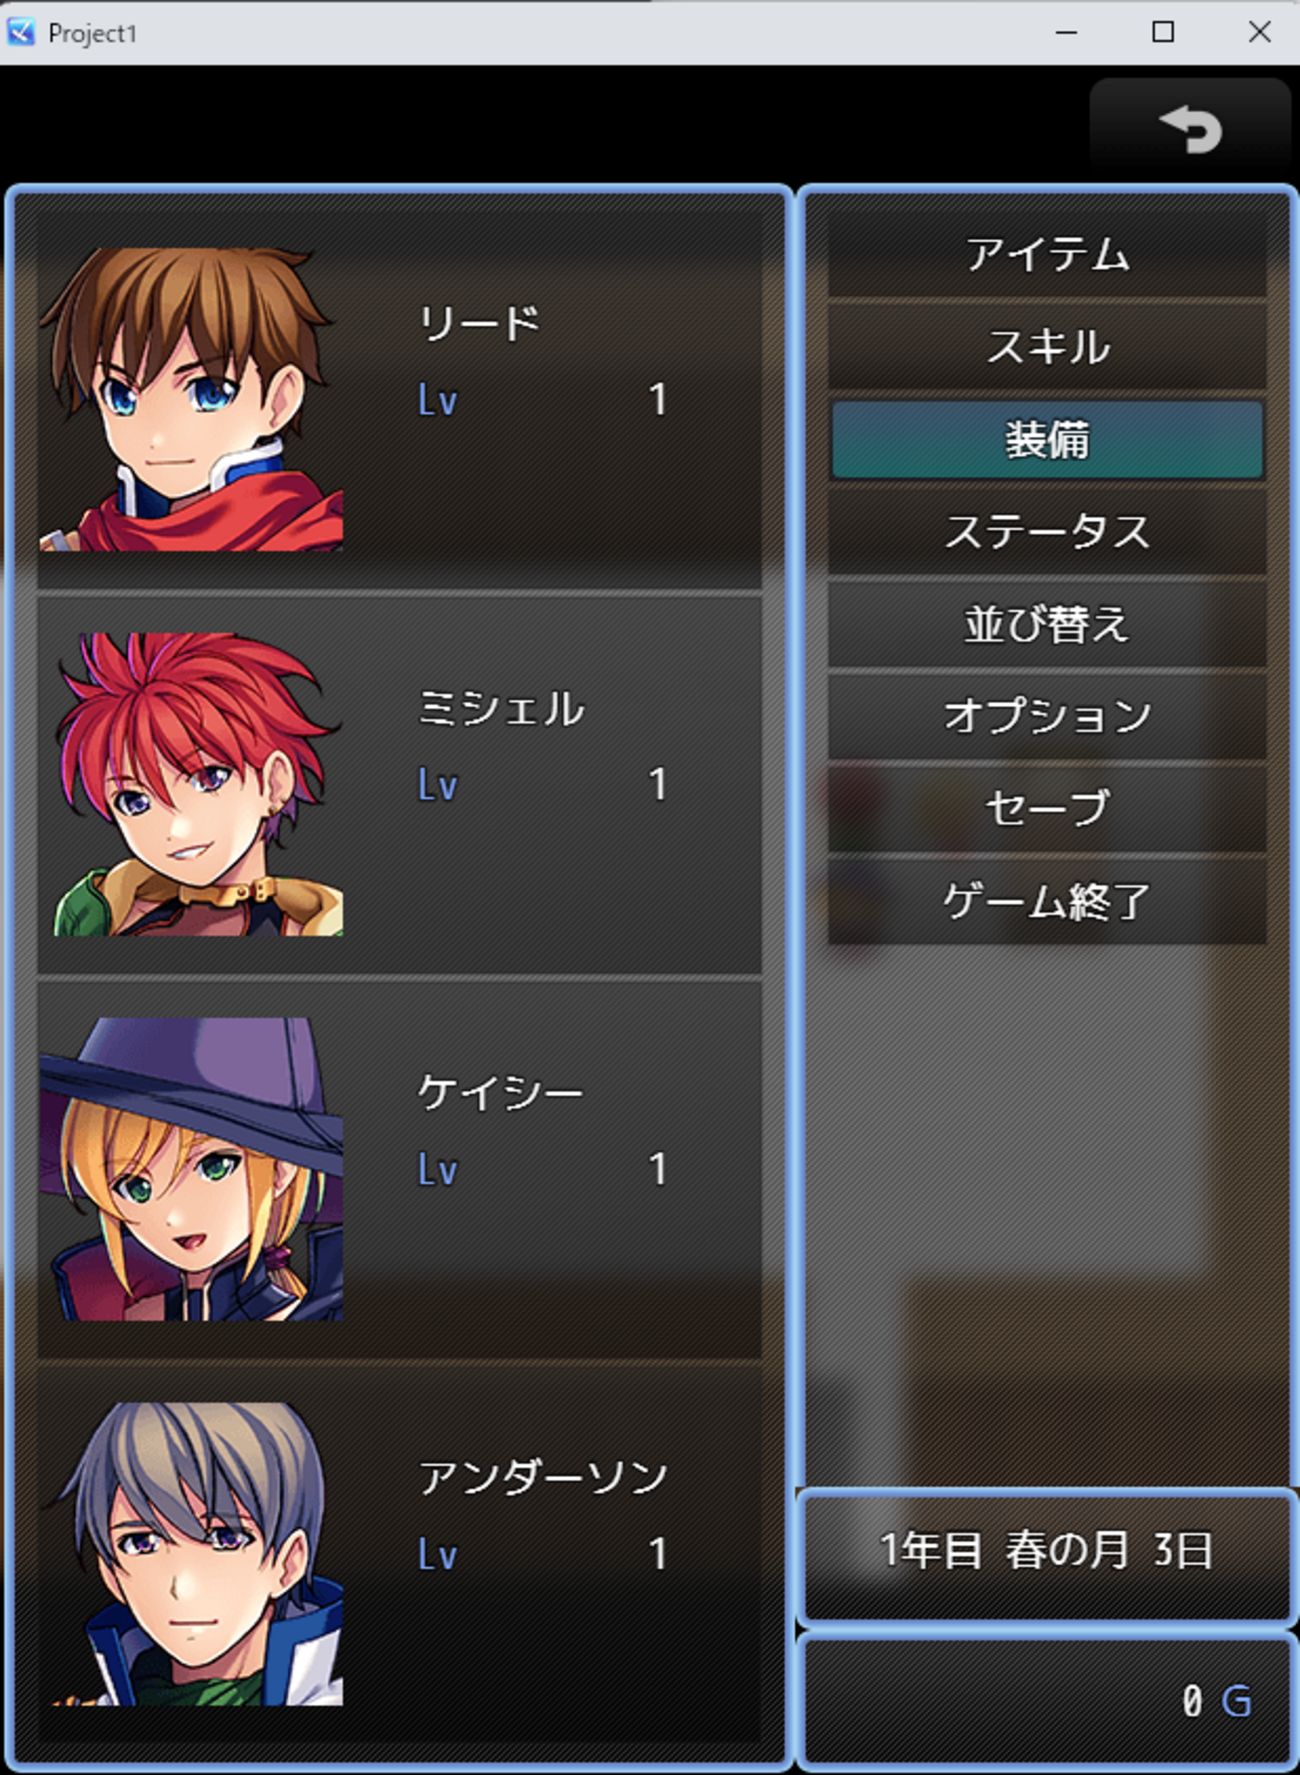Select the ゲーム終了 command

[x=1047, y=902]
